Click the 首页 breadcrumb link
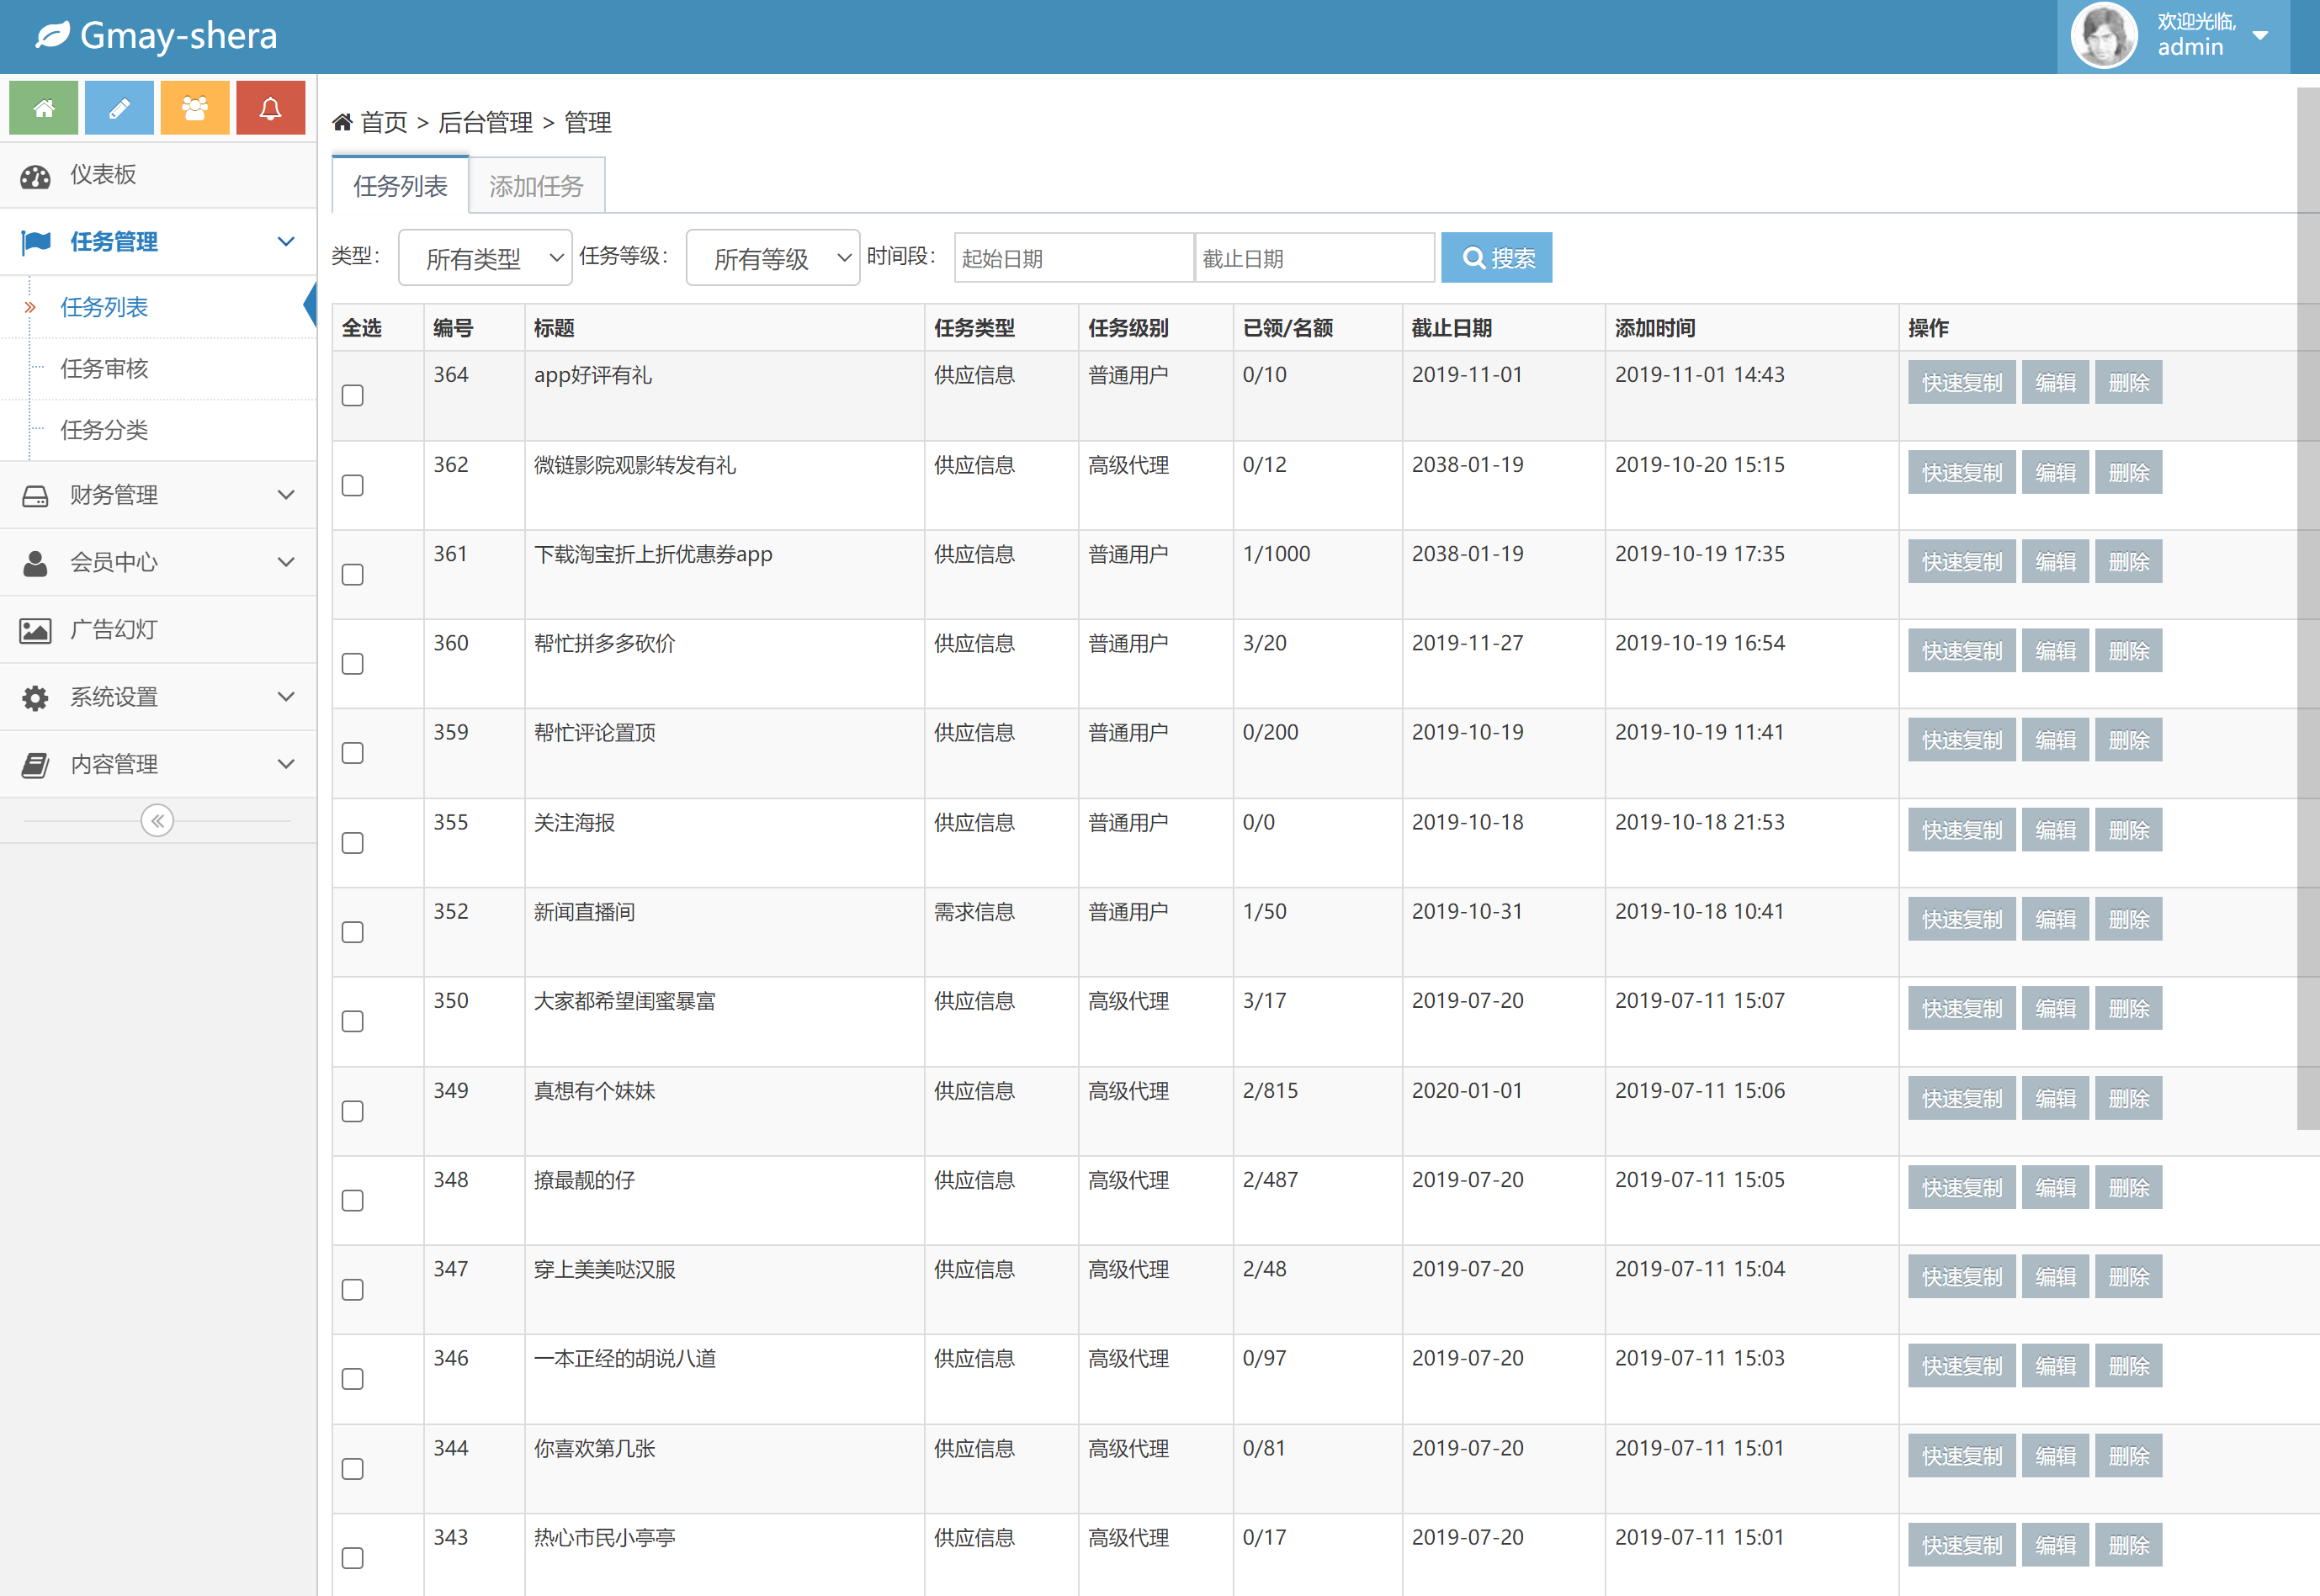Viewport: 2320px width, 1596px height. [x=384, y=122]
